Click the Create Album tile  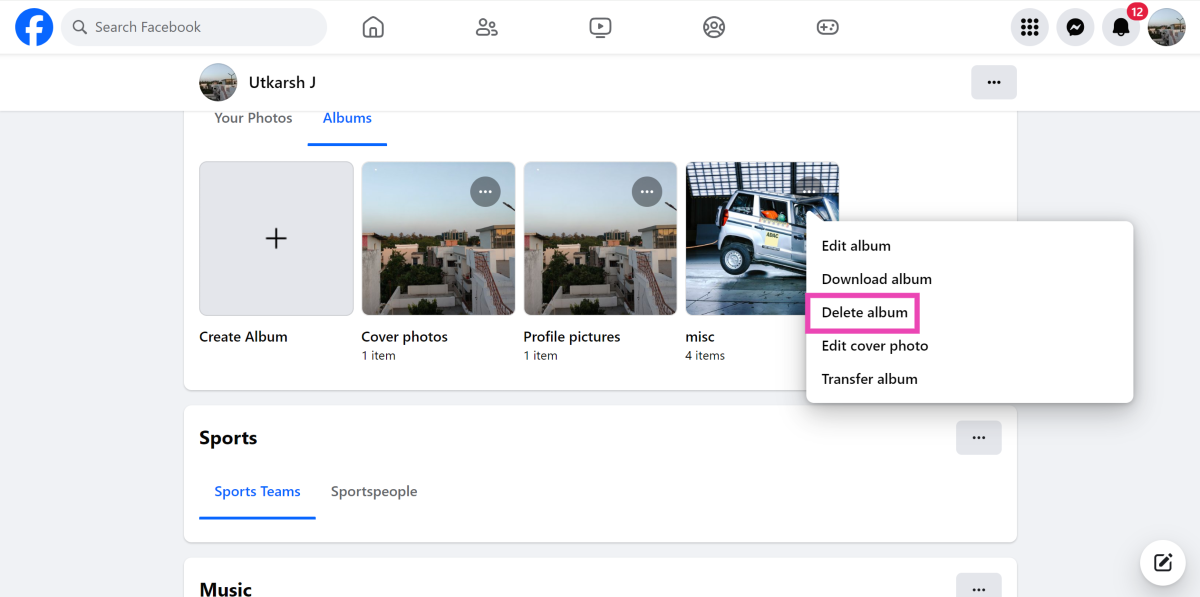276,239
